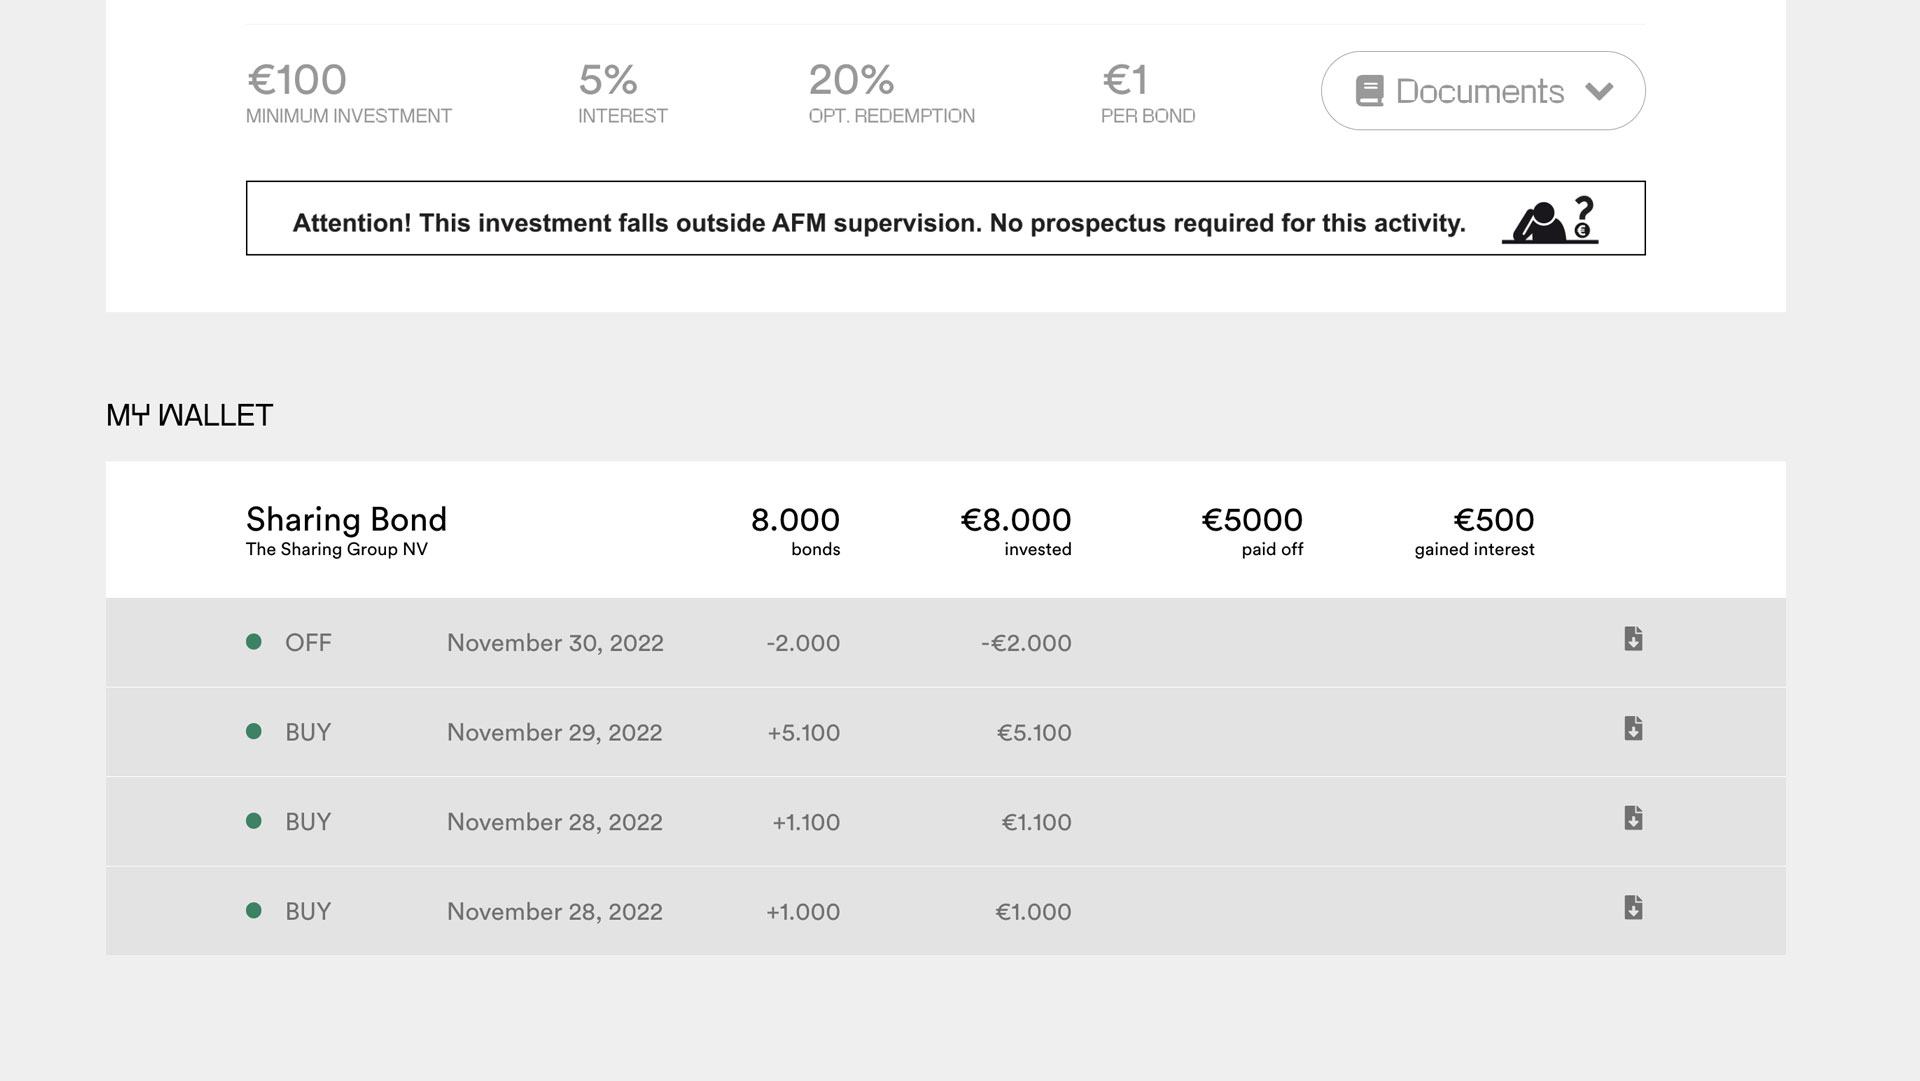Click the €1.100 amount cell
This screenshot has width=1920, height=1081.
(1036, 822)
